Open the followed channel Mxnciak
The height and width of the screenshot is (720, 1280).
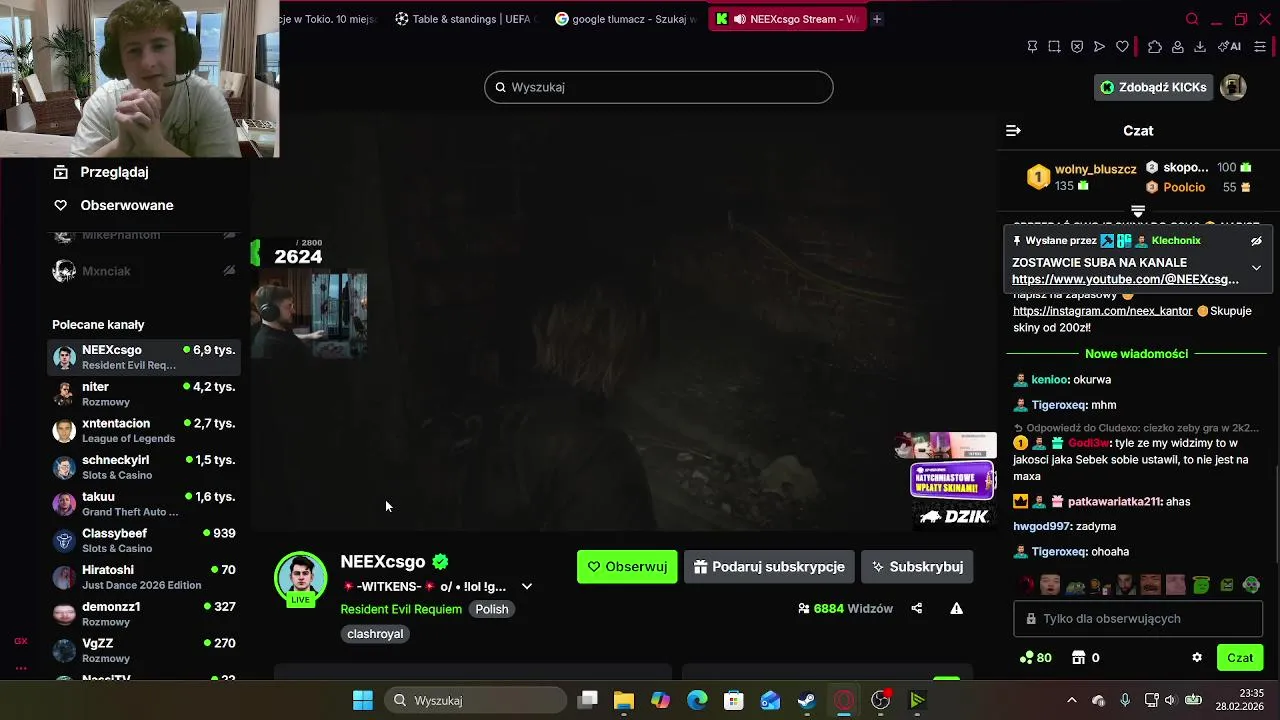point(144,271)
